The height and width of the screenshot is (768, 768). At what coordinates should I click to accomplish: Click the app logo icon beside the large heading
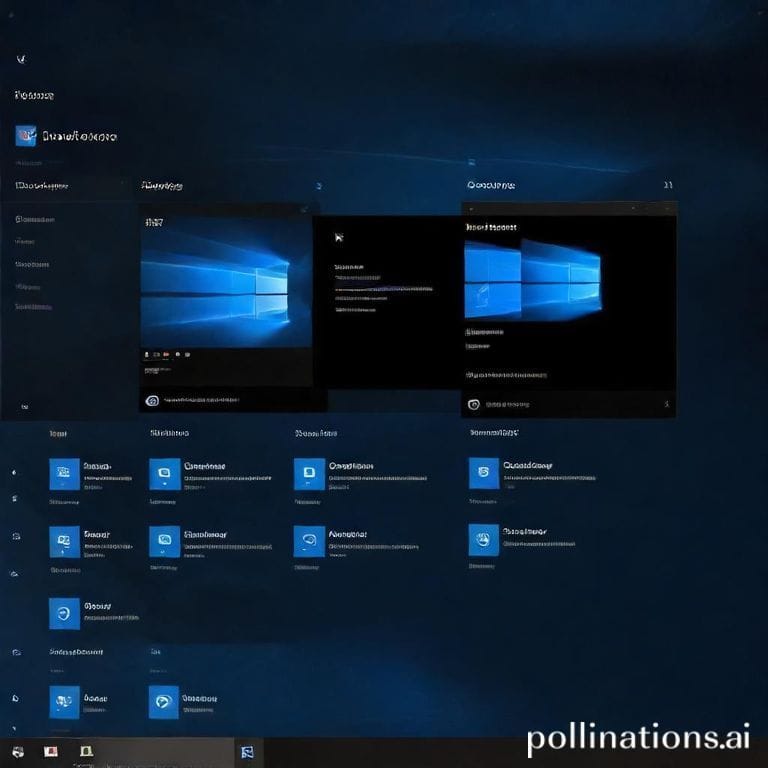pos(25,136)
